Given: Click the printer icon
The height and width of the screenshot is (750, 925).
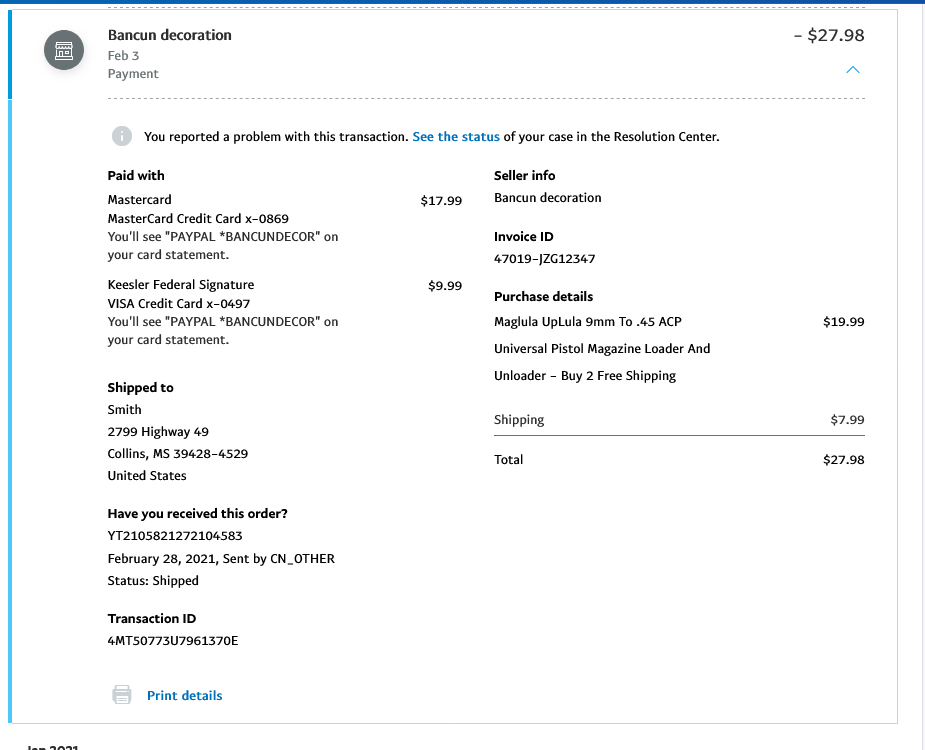Looking at the screenshot, I should point(122,695).
